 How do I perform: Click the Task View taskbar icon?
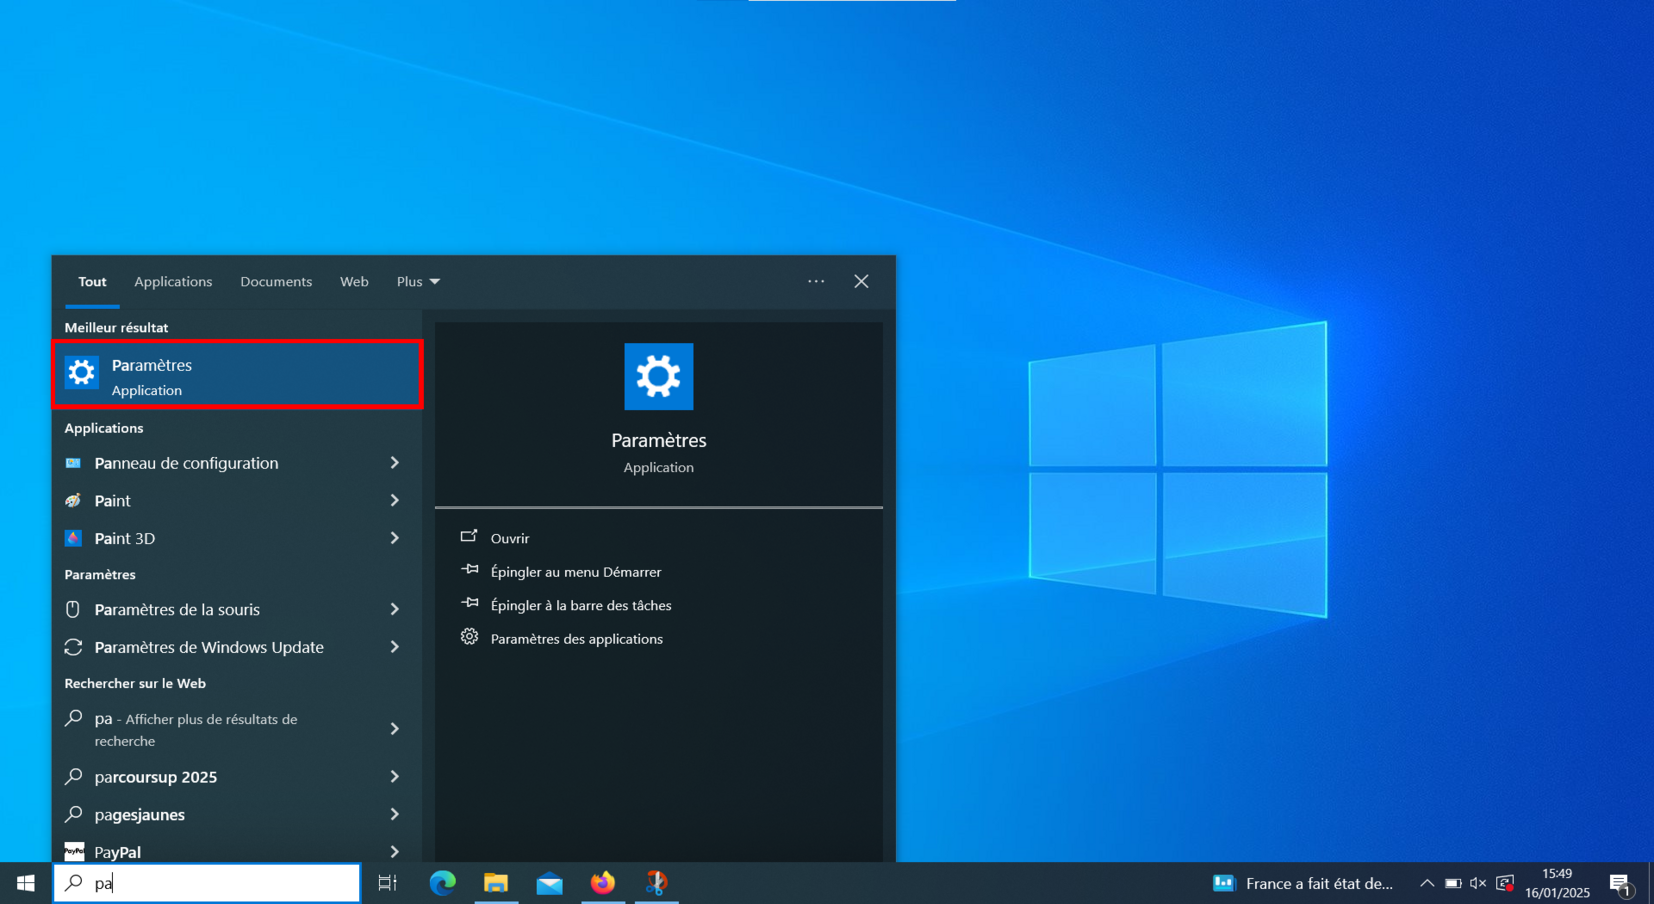(388, 883)
